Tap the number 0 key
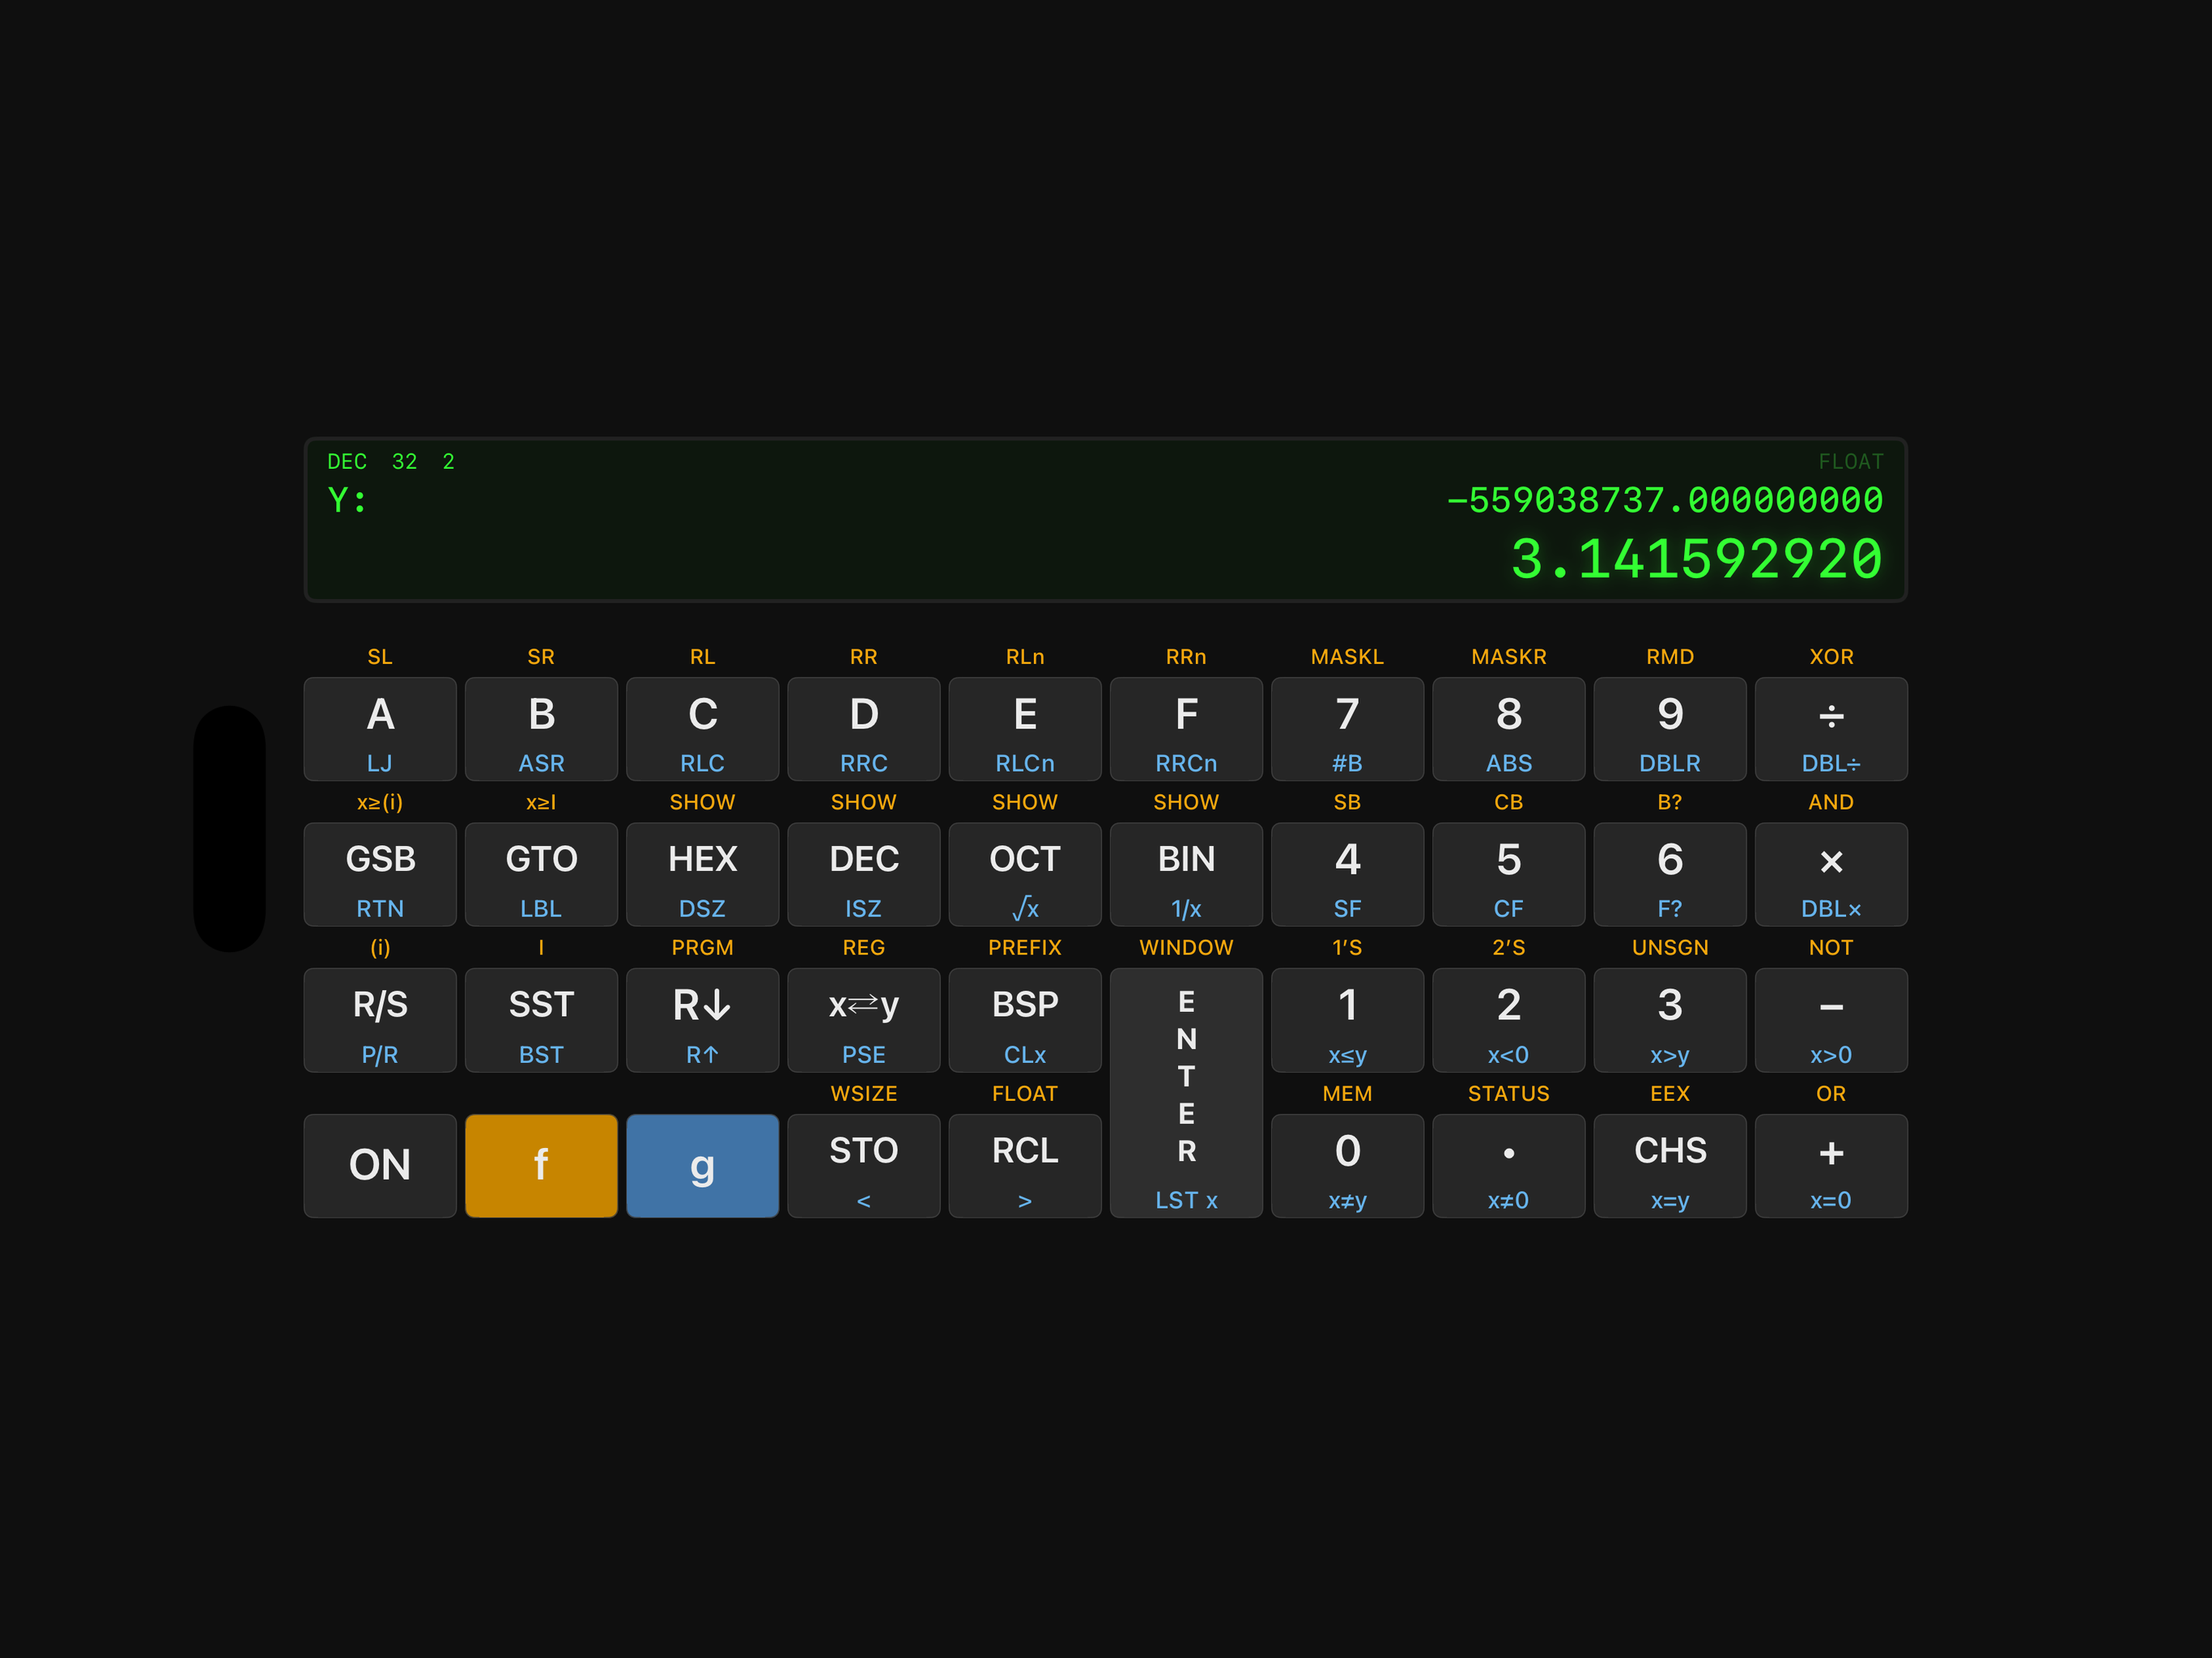This screenshot has height=1658, width=2212. [1347, 1166]
